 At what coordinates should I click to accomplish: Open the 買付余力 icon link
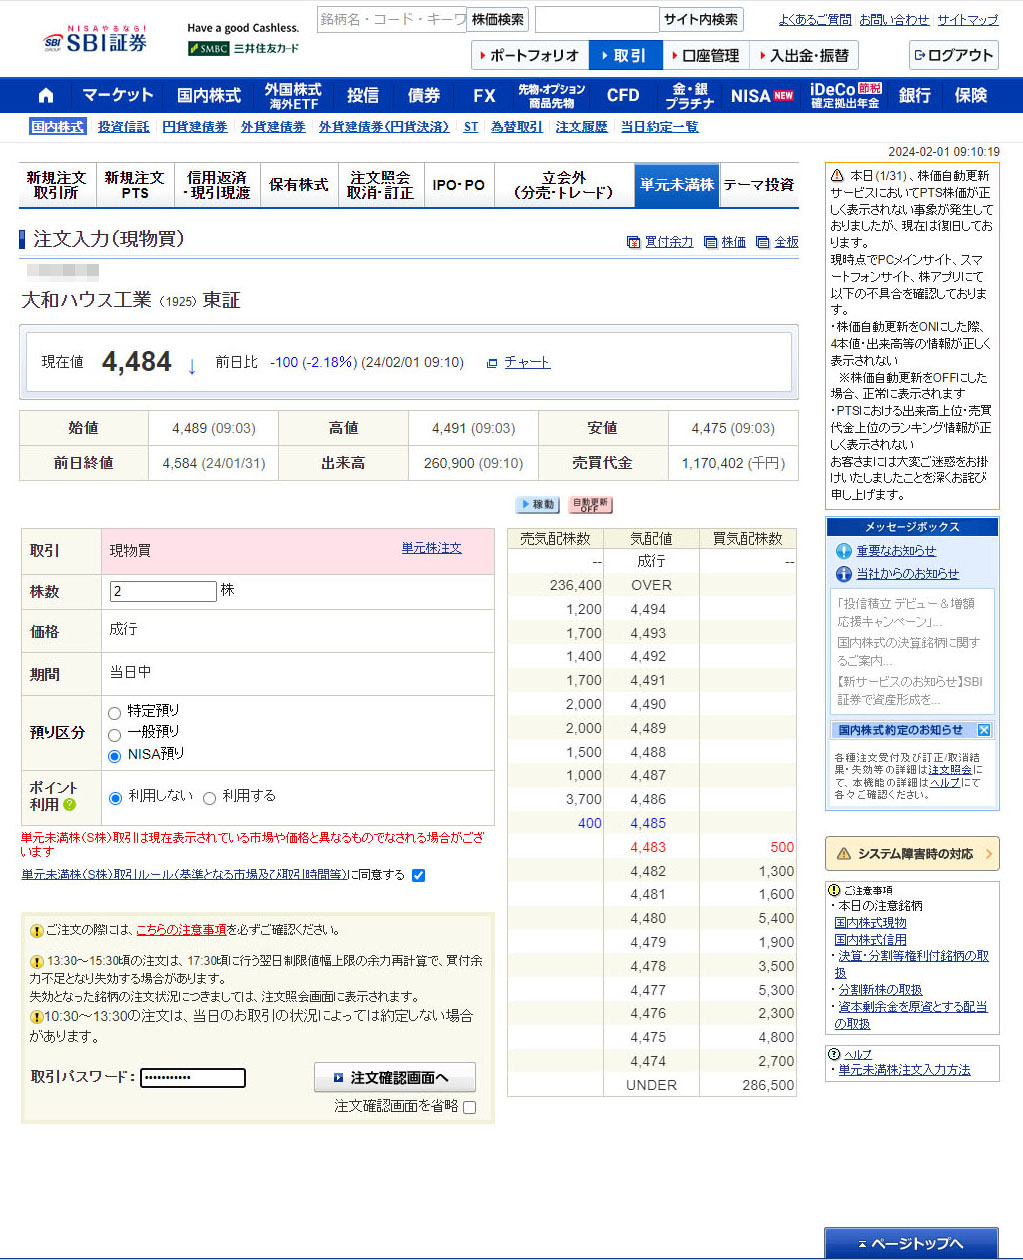pyautogui.click(x=633, y=242)
